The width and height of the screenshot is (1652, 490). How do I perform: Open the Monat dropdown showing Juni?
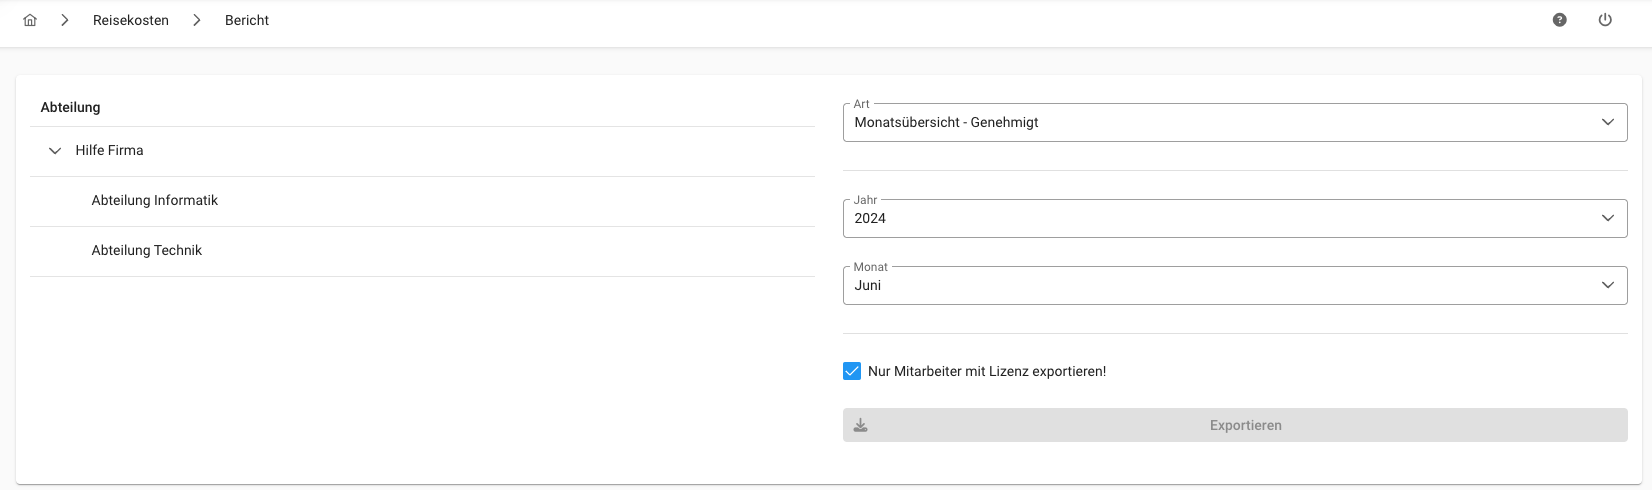[1235, 285]
